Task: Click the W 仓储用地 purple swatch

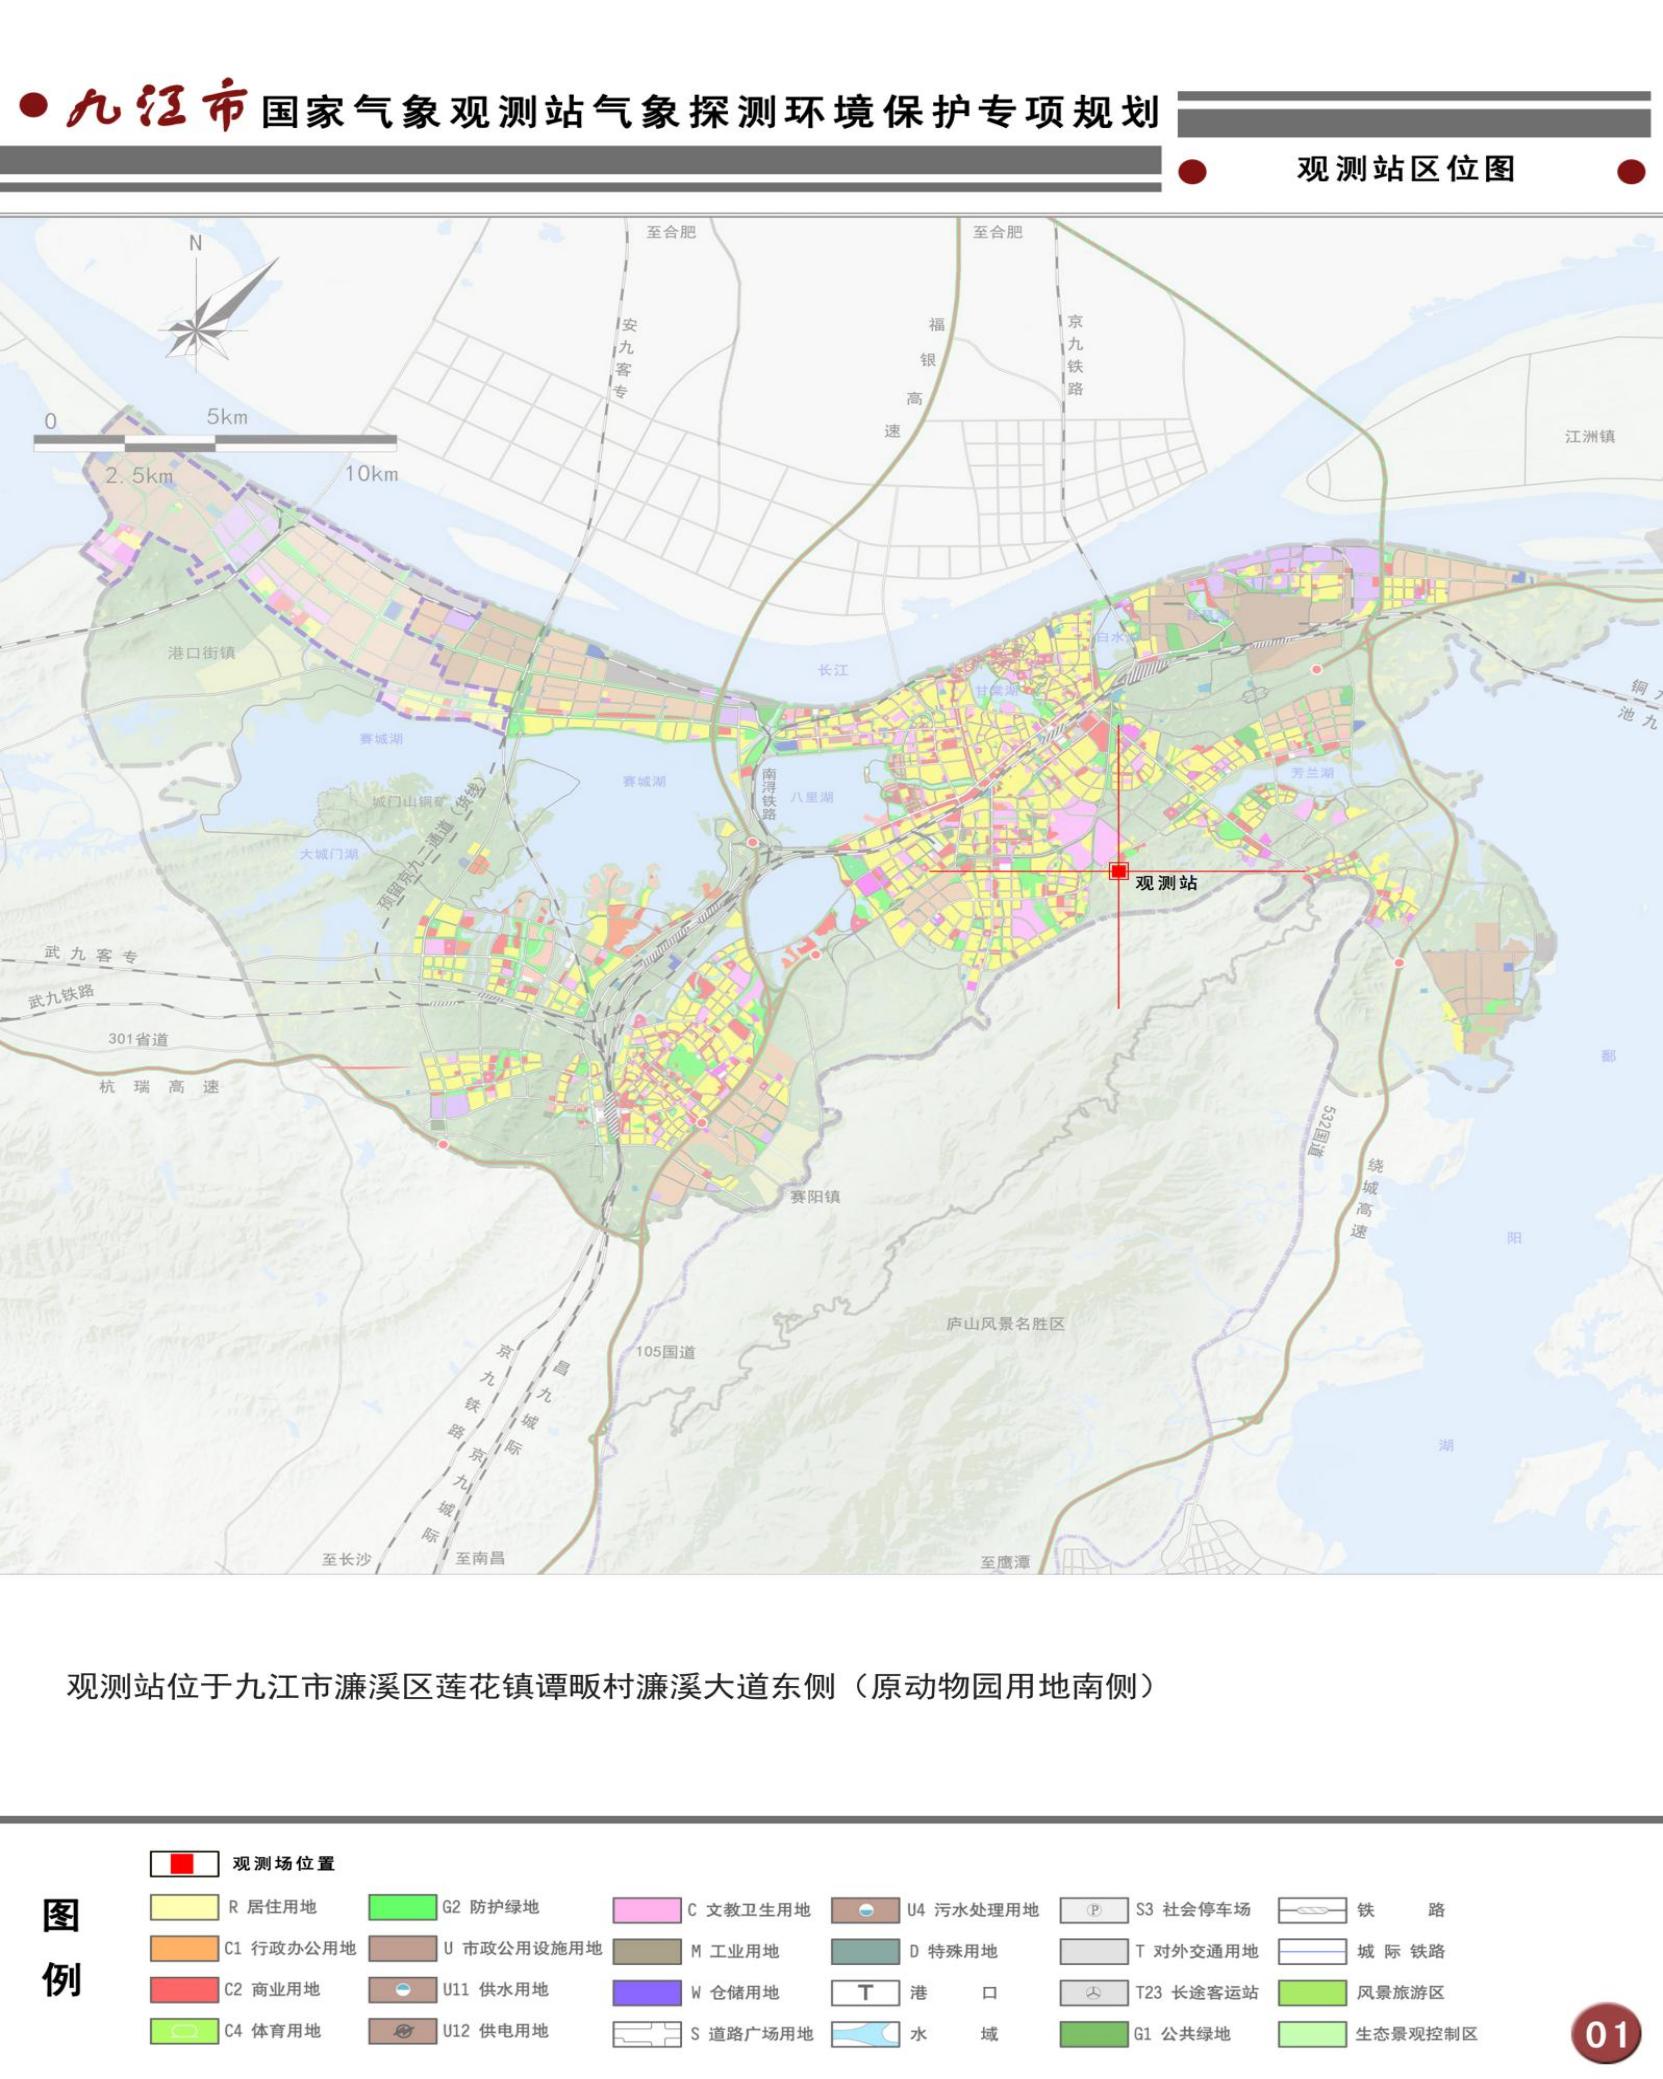Action: pos(646,1992)
